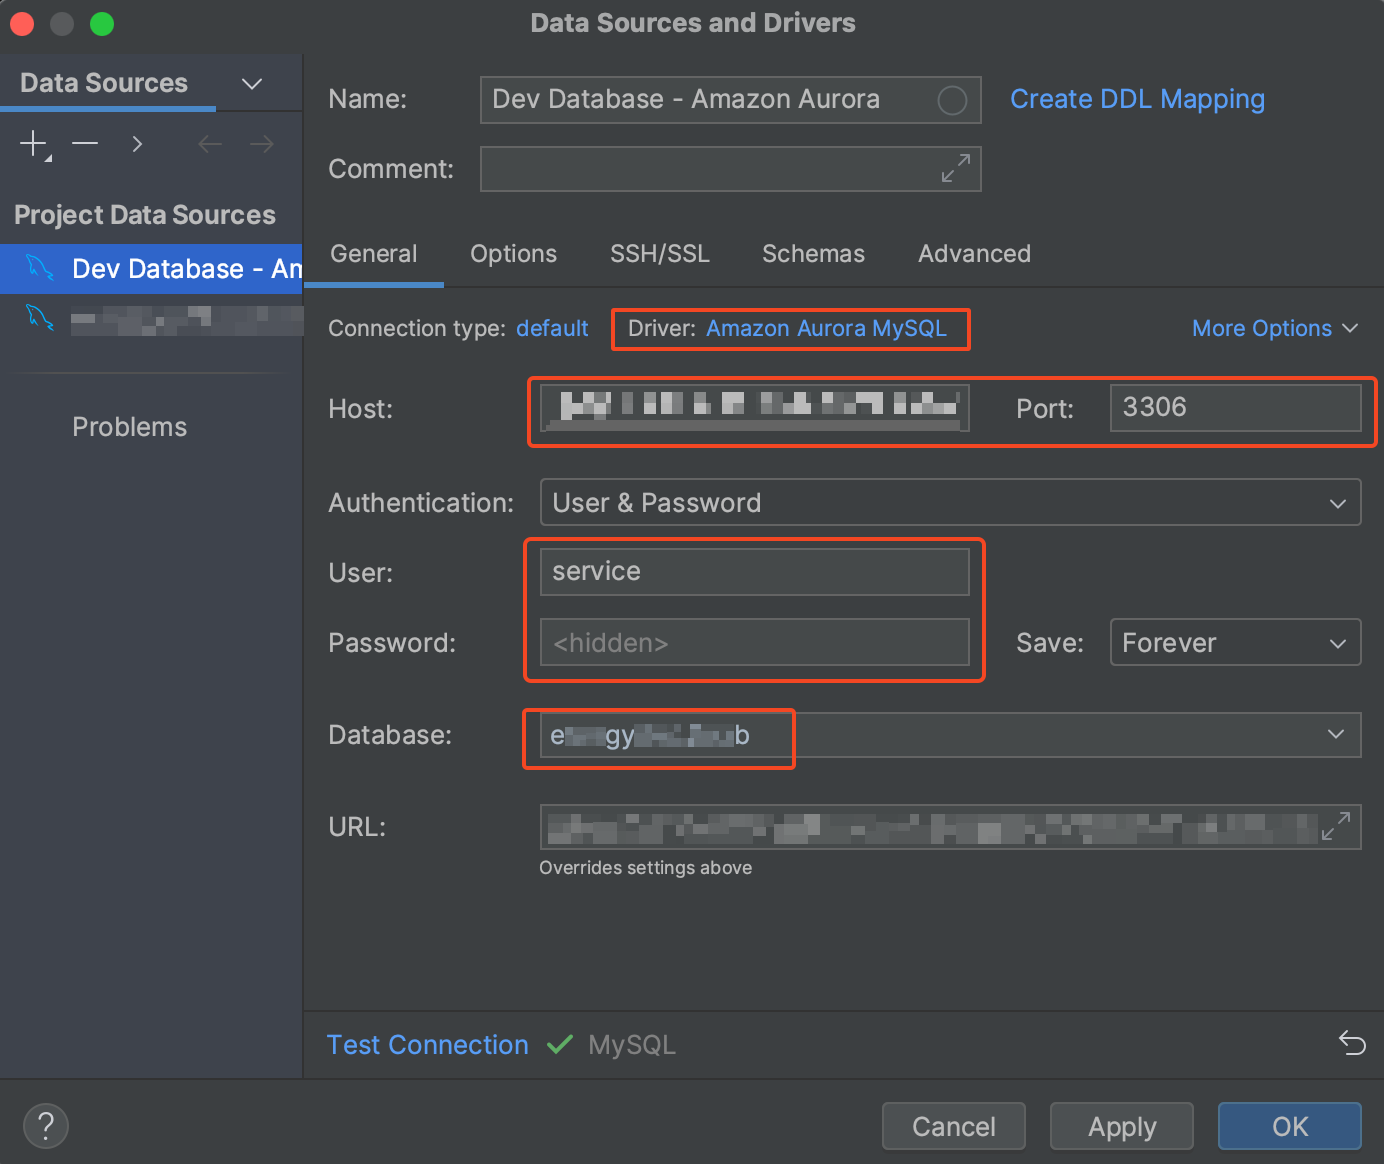Switch to the Options tab

click(x=514, y=254)
